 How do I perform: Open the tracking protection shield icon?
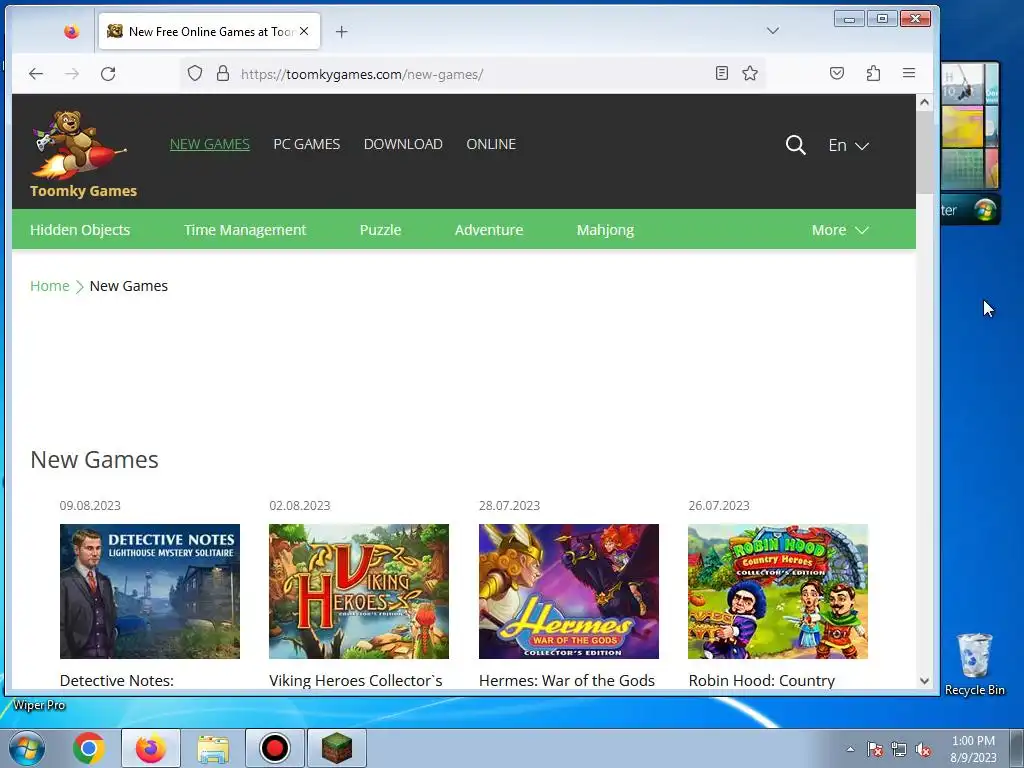(x=195, y=73)
